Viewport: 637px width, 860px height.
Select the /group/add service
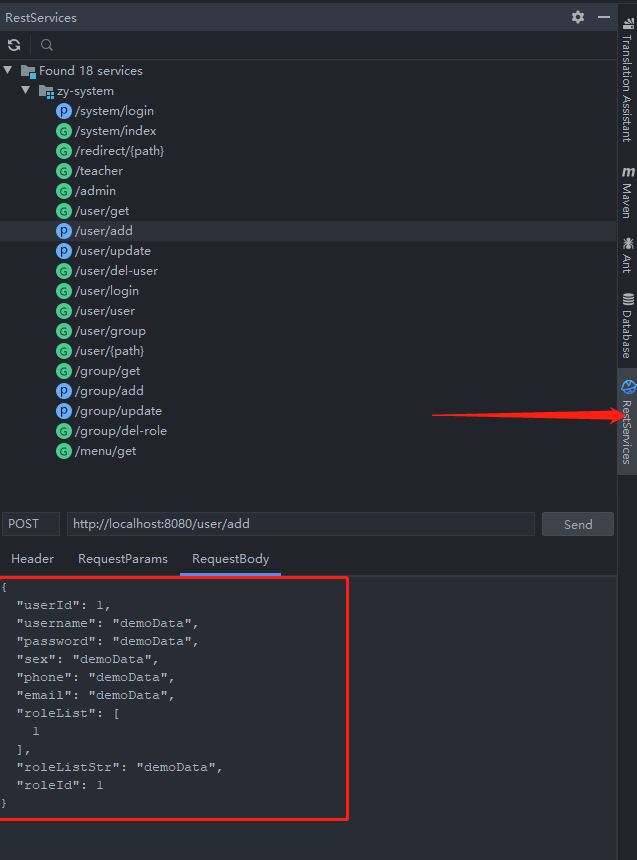click(109, 391)
